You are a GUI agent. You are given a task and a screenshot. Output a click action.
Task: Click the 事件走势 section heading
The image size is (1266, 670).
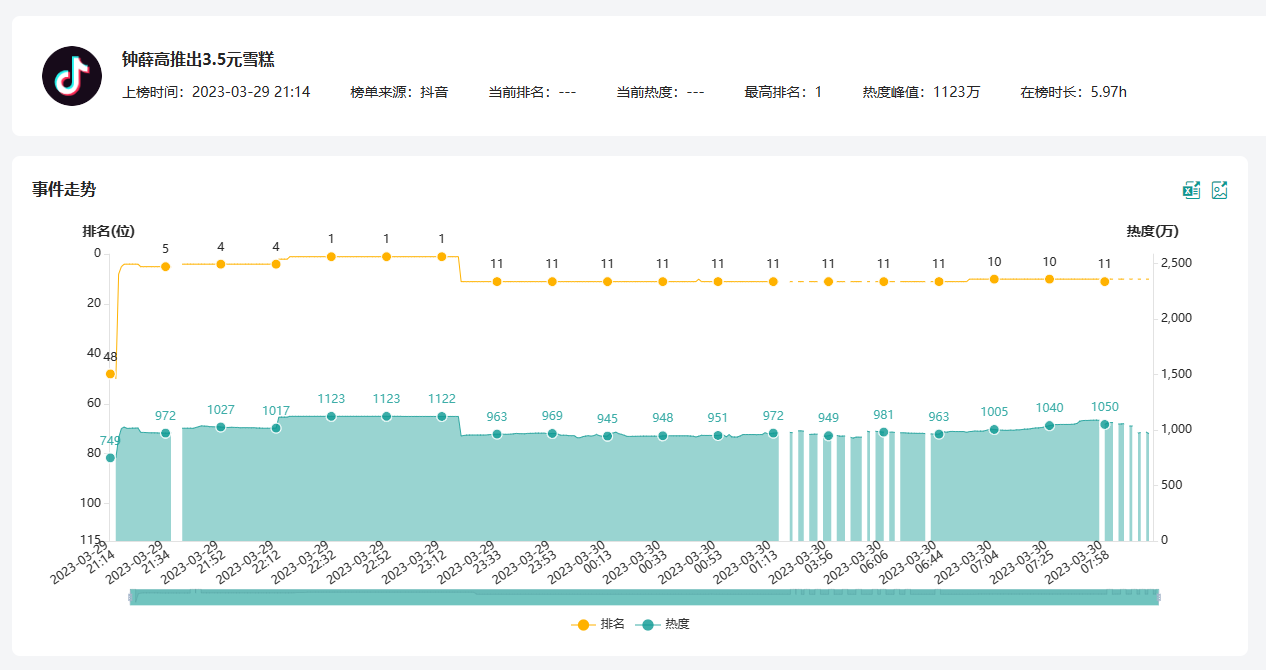pyautogui.click(x=64, y=190)
